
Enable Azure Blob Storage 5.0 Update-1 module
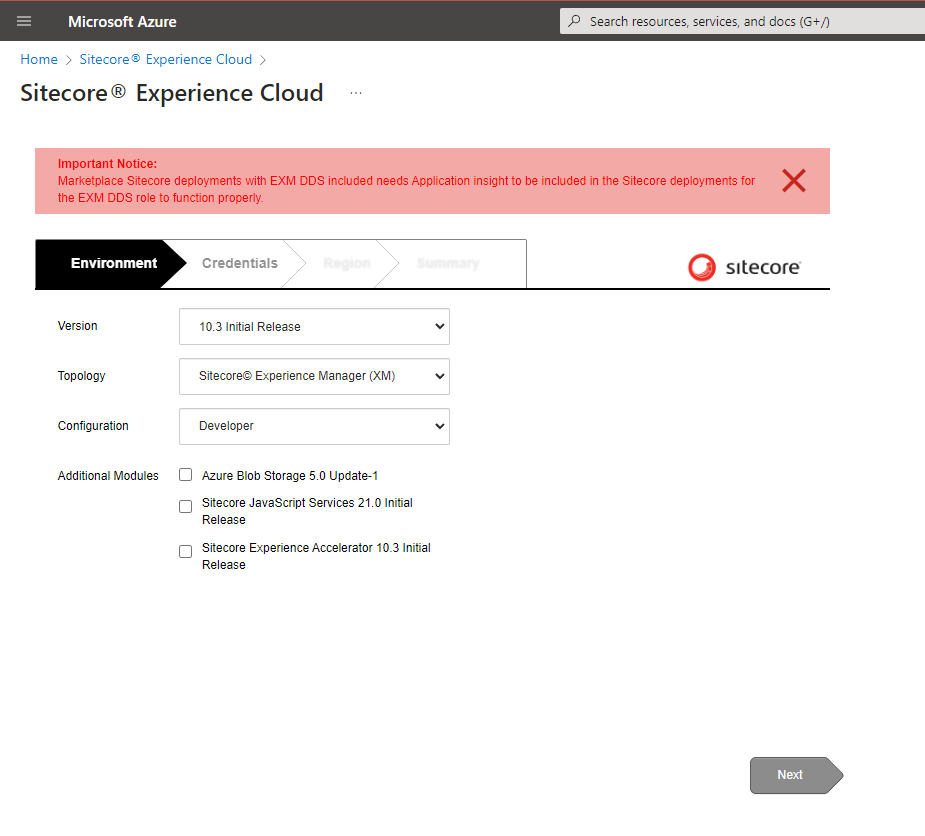point(186,475)
